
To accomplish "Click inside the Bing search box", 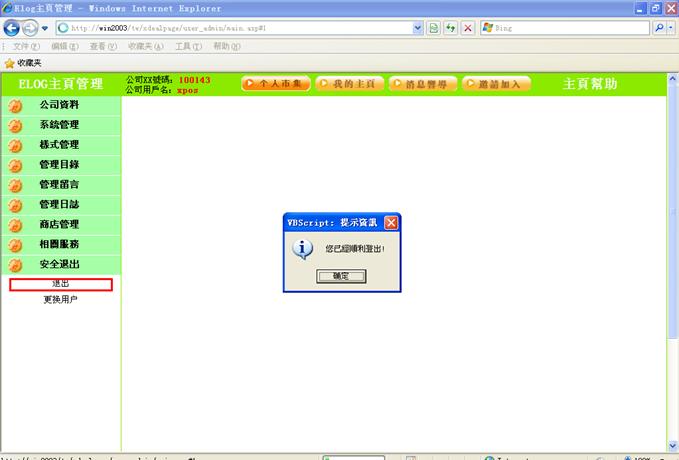I will 570,28.
